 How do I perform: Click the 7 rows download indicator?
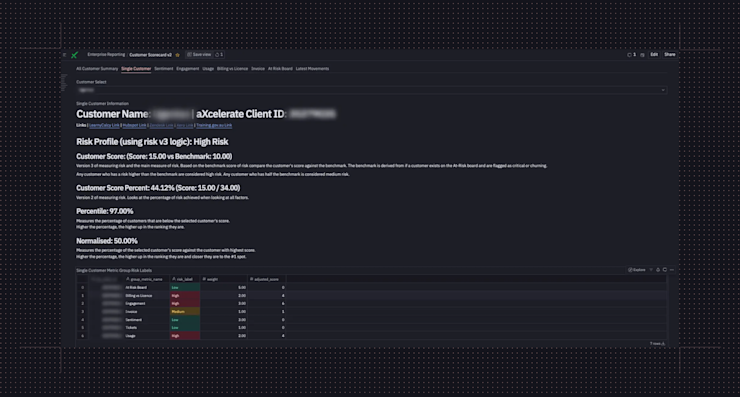point(657,344)
